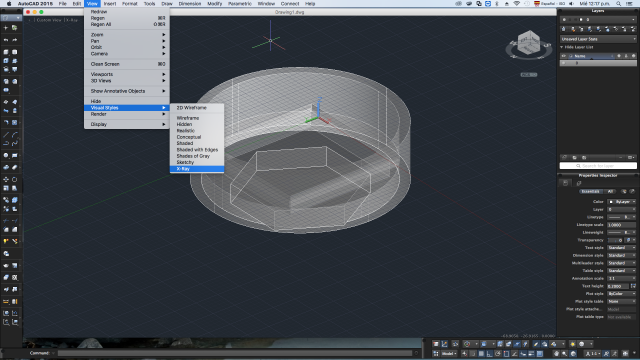Toggle visibility eye of layer 0

(564, 63)
